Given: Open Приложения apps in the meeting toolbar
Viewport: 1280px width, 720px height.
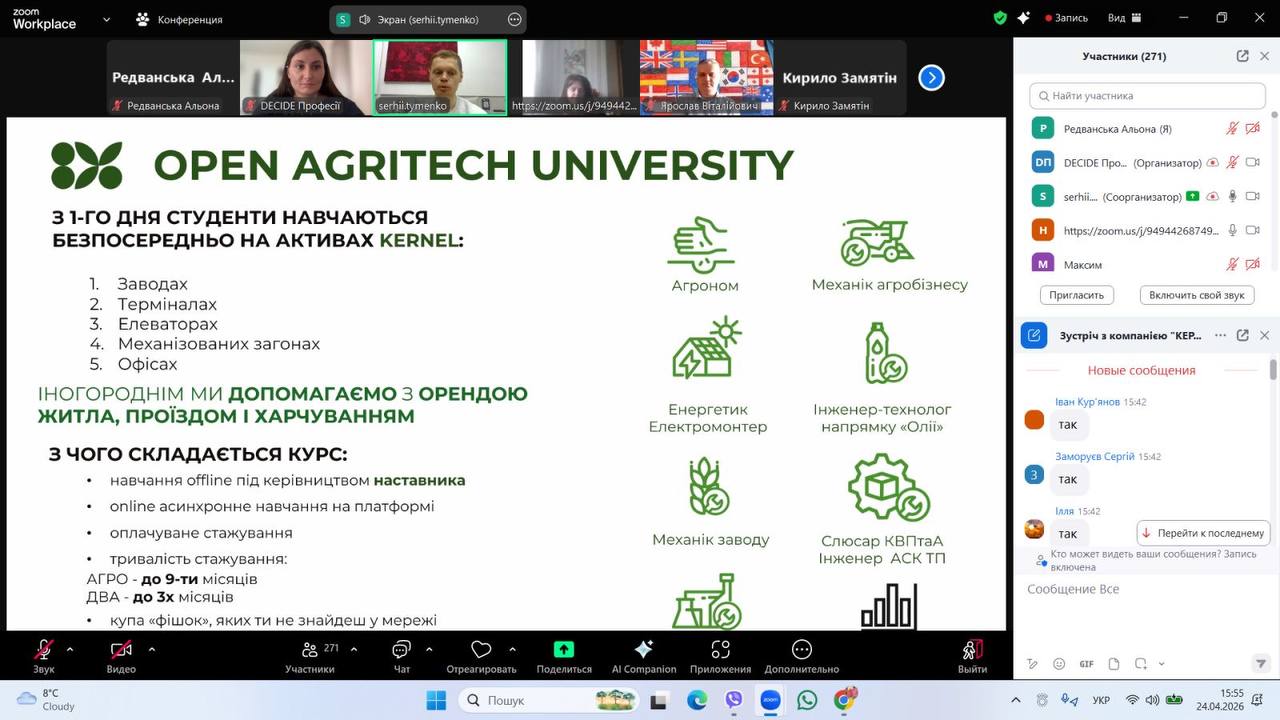Looking at the screenshot, I should [x=720, y=656].
